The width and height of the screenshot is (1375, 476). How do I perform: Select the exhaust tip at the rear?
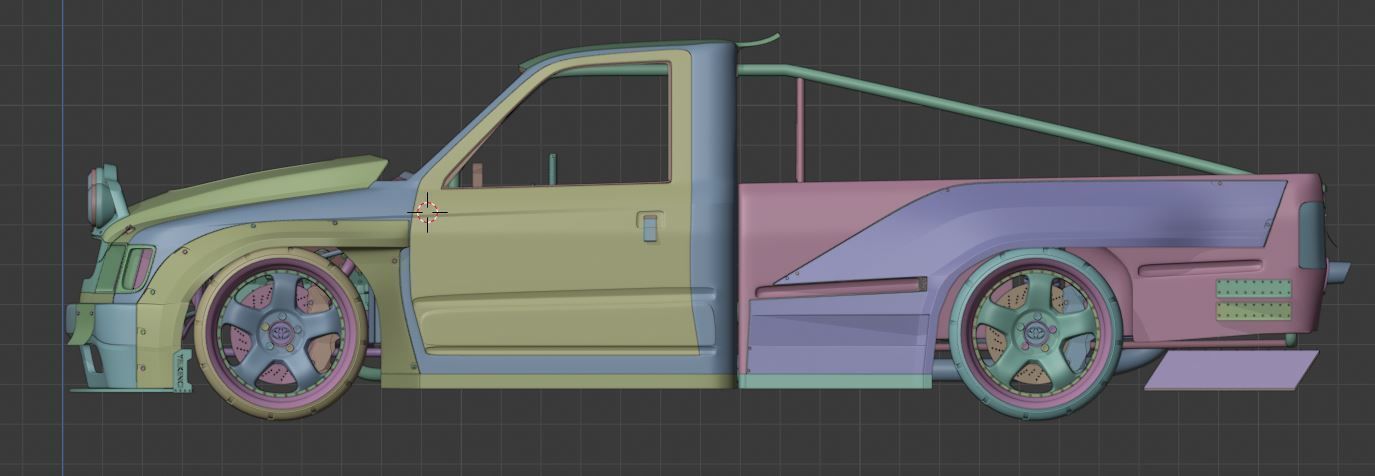(x=1338, y=271)
